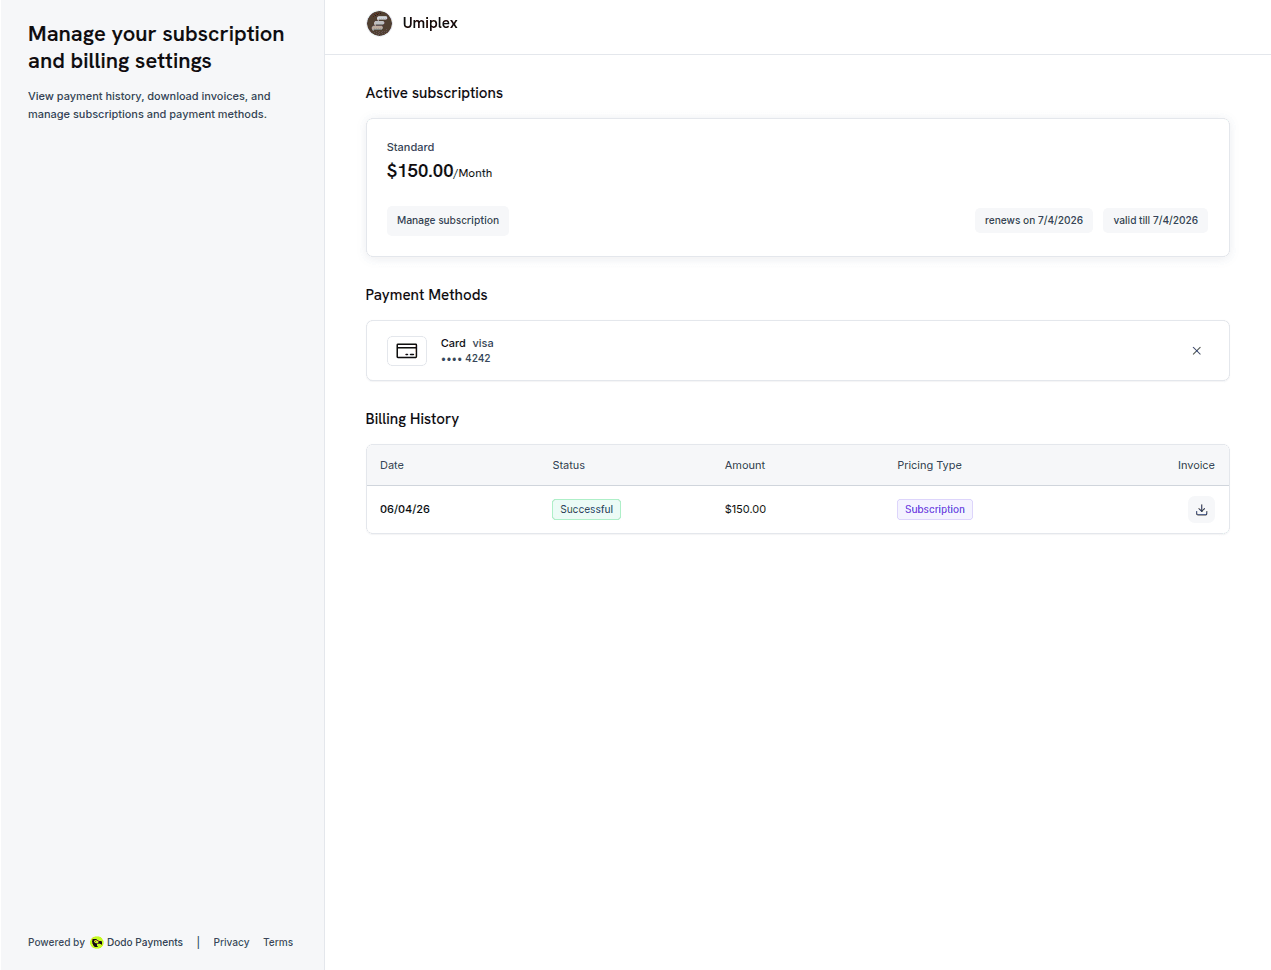This screenshot has height=970, width=1271.
Task: Open the Terms link
Action: pyautogui.click(x=278, y=942)
